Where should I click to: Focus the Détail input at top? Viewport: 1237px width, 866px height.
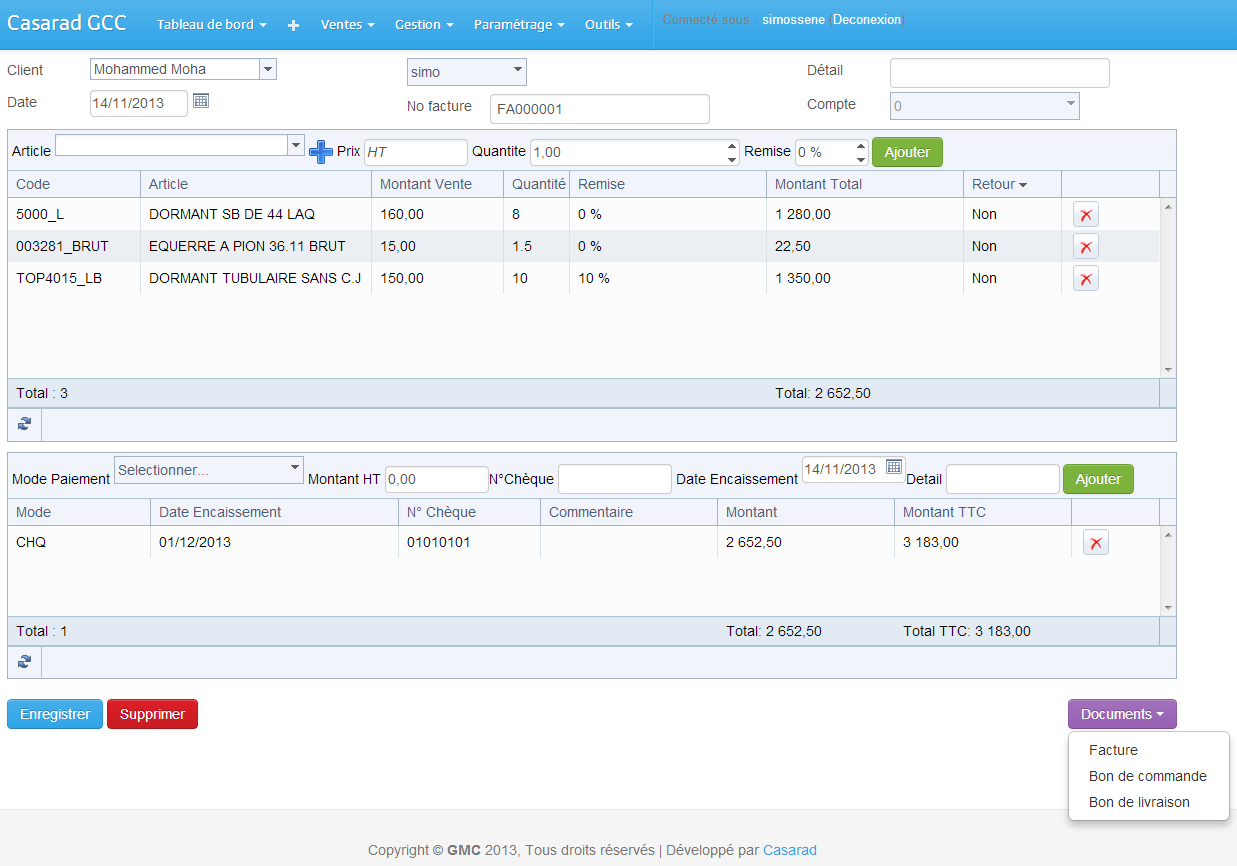[x=1000, y=73]
